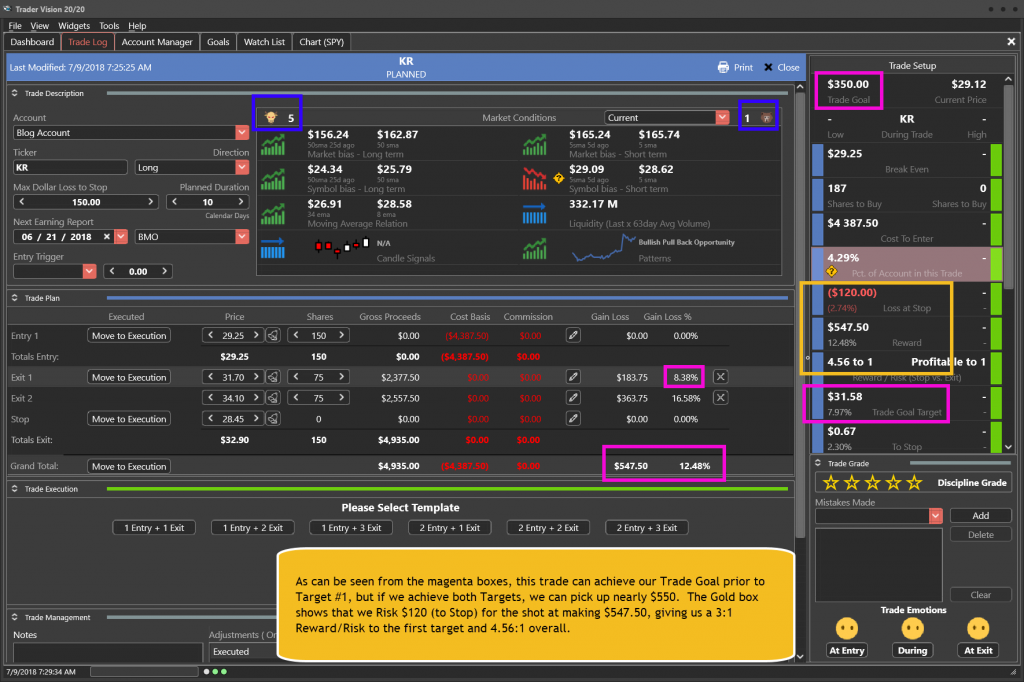The height and width of the screenshot is (682, 1024).
Task: Select the At Exit emotion face
Action: 978,628
